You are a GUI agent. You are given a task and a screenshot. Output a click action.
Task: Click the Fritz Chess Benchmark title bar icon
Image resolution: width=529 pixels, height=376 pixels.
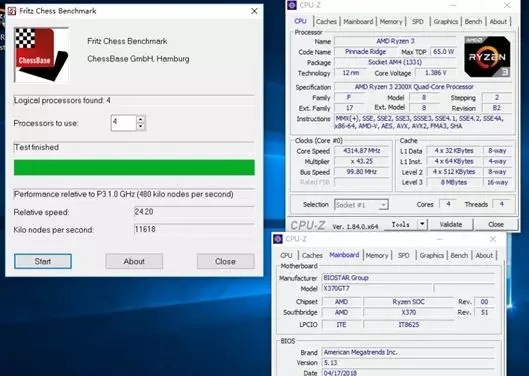point(12,11)
